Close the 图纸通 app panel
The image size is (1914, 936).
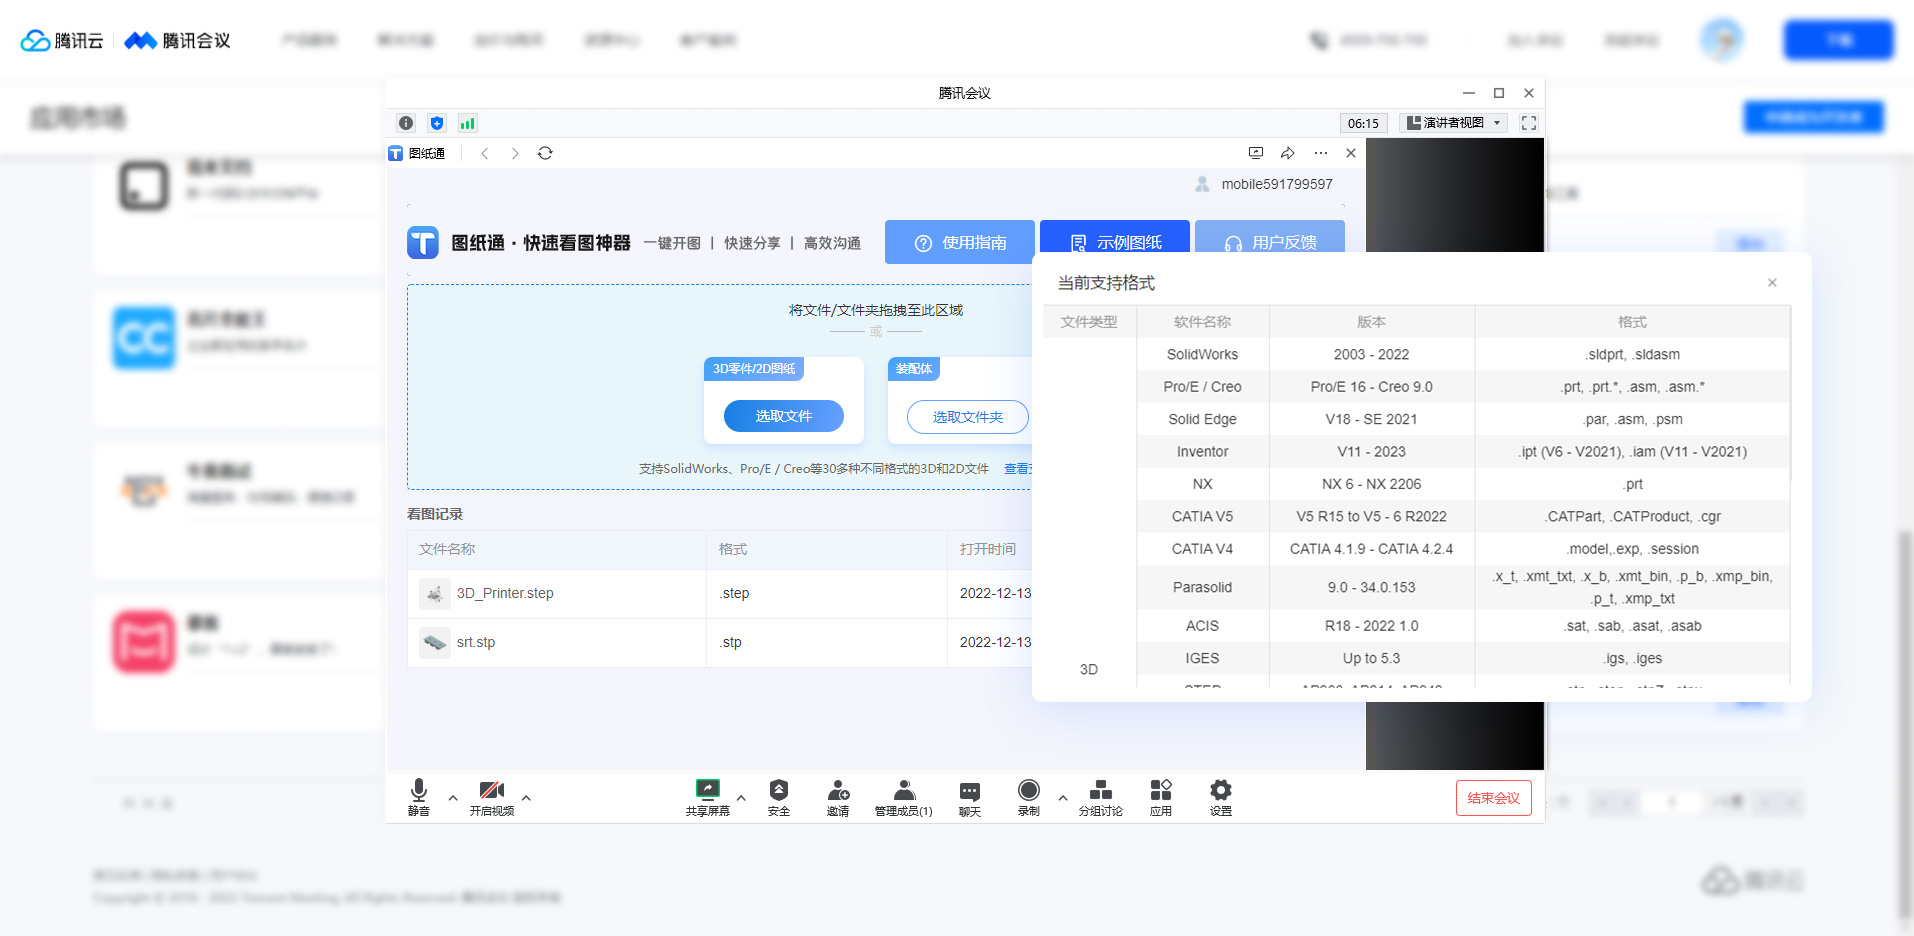[1351, 153]
